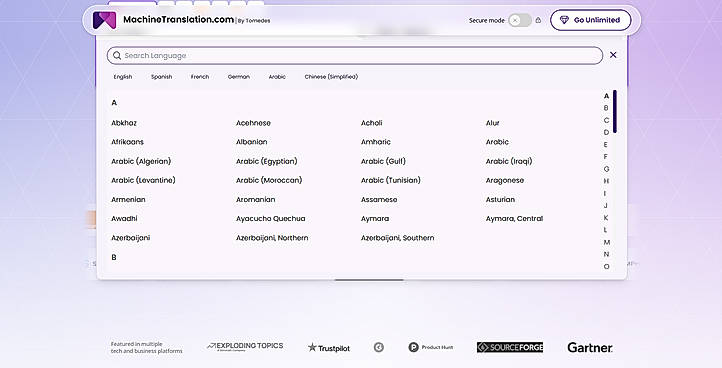Click the Search Language input field
Screen dimensions: 722x368
(x=355, y=55)
